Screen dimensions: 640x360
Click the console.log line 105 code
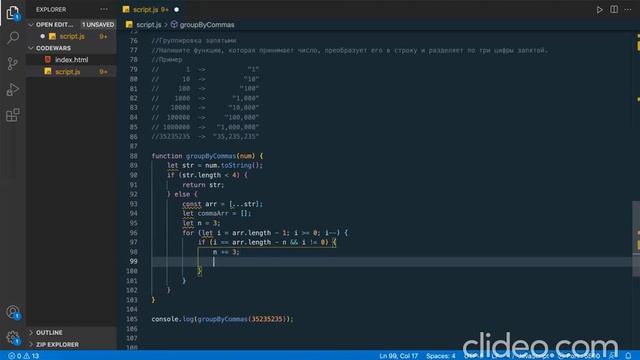click(222, 319)
